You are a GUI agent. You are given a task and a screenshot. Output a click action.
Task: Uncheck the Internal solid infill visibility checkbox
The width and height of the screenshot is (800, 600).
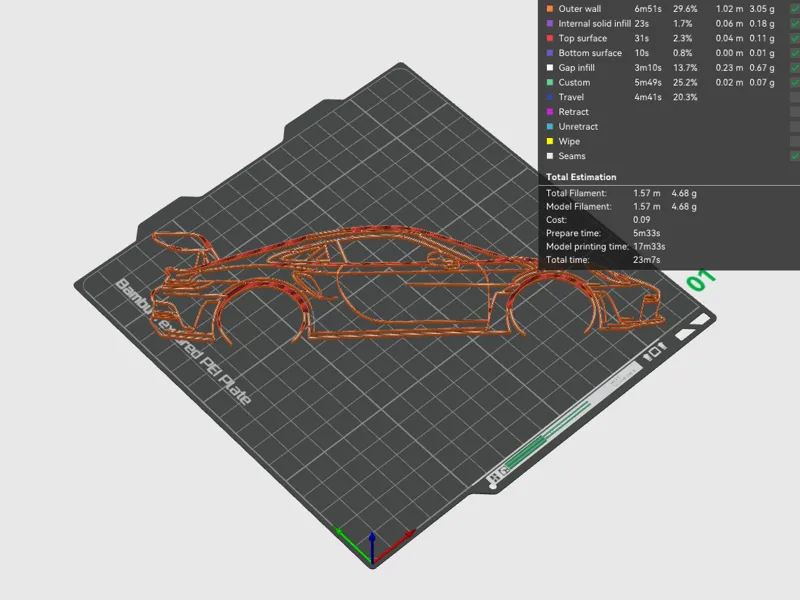[795, 23]
